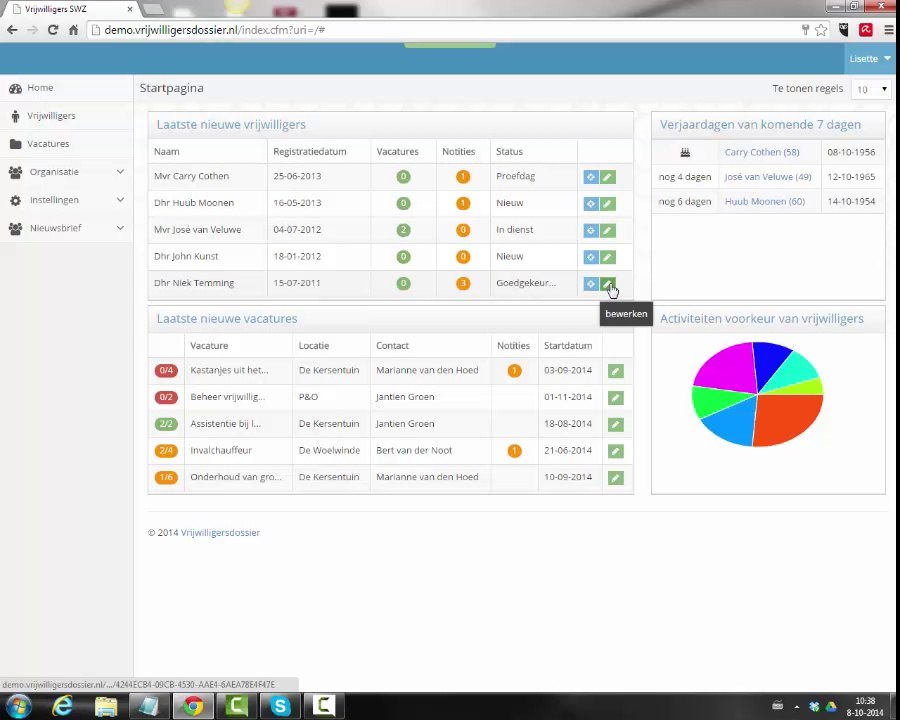Open the Te tonen regels dropdown

871,89
